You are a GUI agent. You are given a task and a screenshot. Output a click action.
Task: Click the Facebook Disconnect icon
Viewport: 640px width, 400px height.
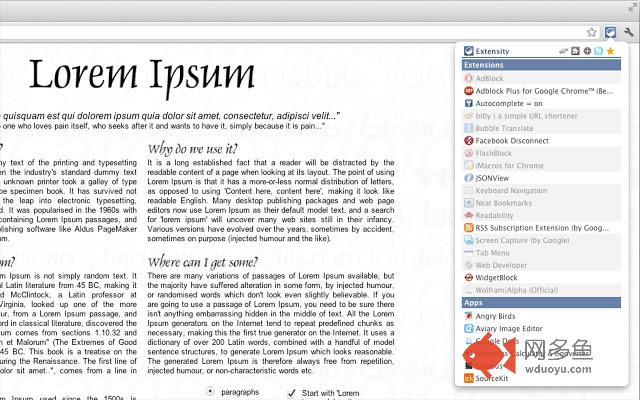(x=468, y=141)
